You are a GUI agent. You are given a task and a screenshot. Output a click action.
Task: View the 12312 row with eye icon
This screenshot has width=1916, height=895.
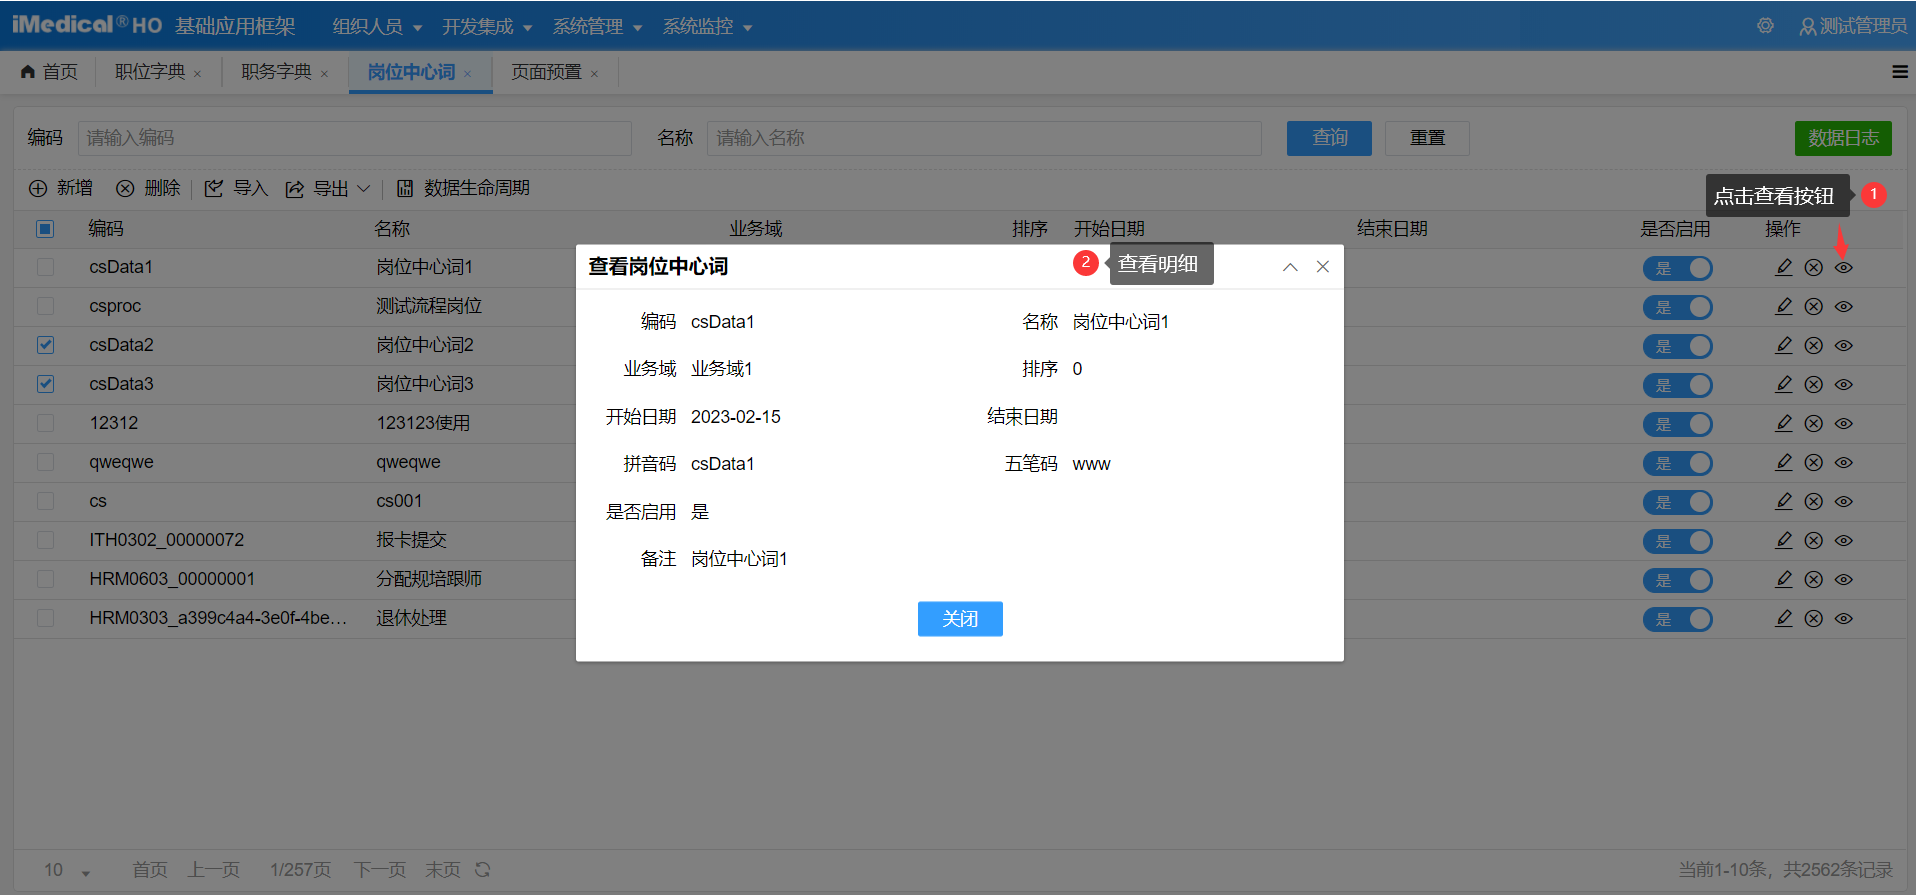point(1844,423)
